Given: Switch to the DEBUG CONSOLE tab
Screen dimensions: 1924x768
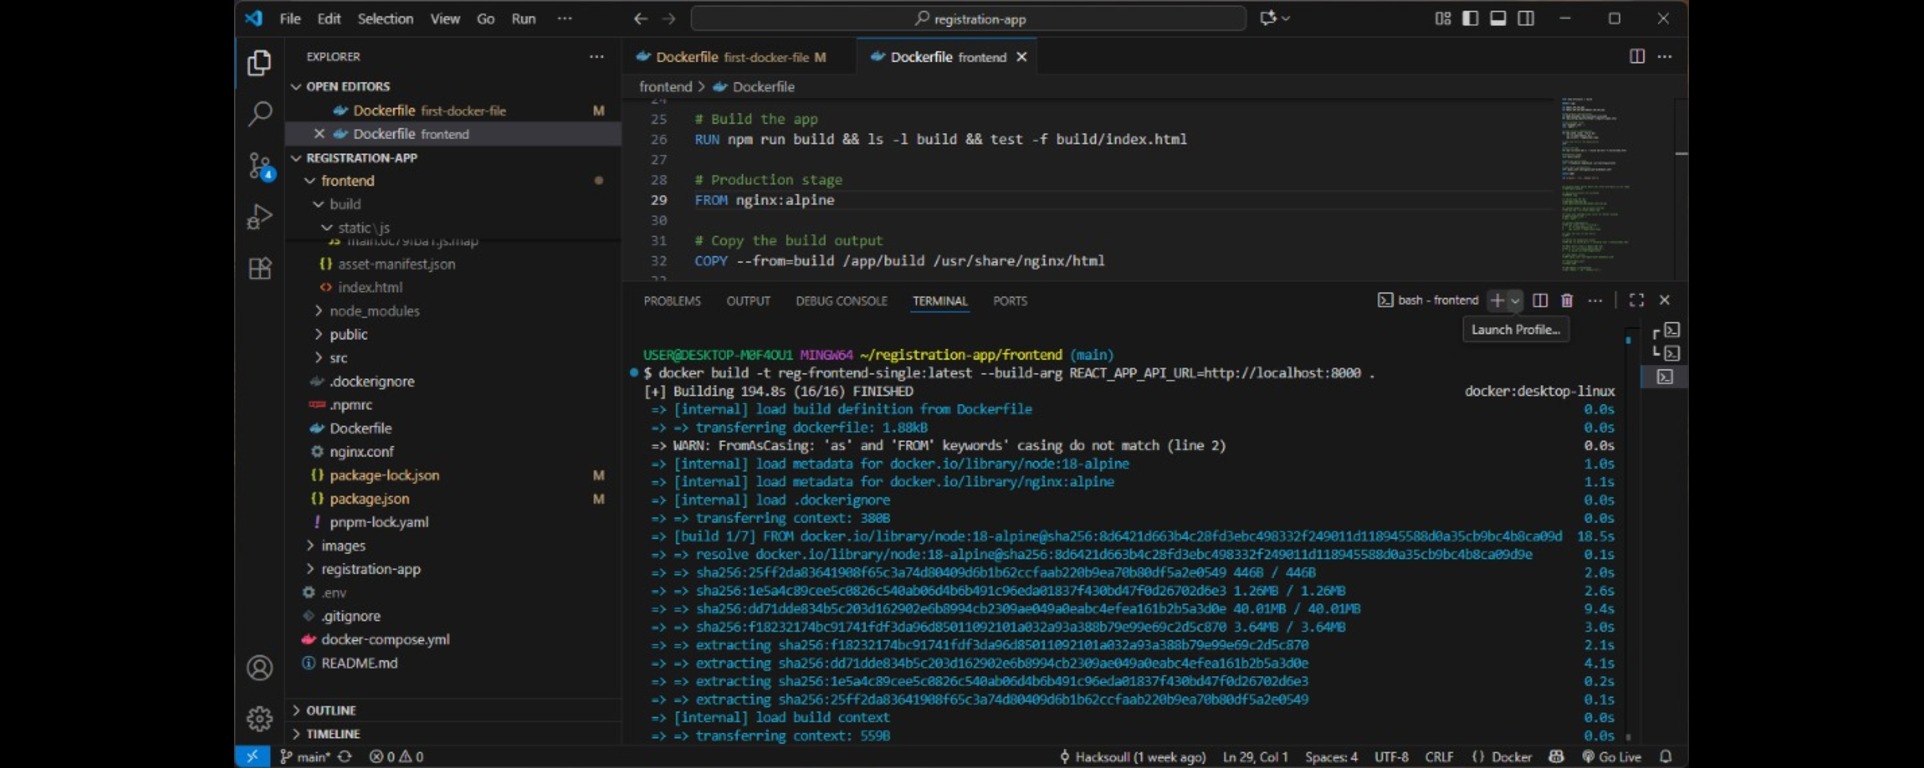Looking at the screenshot, I should coord(841,301).
